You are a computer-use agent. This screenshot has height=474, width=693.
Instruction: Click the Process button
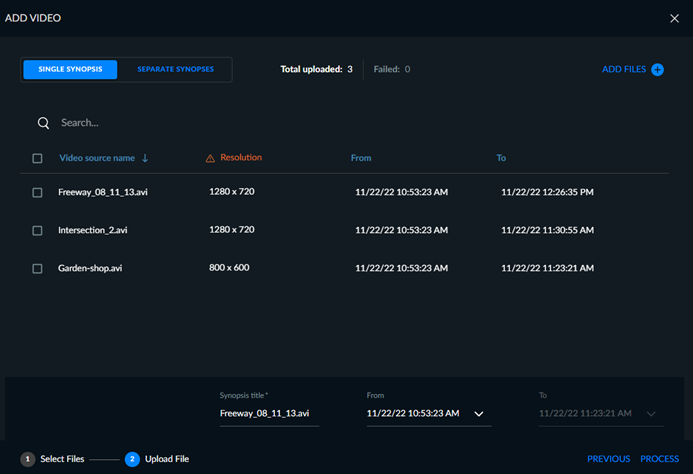click(659, 459)
